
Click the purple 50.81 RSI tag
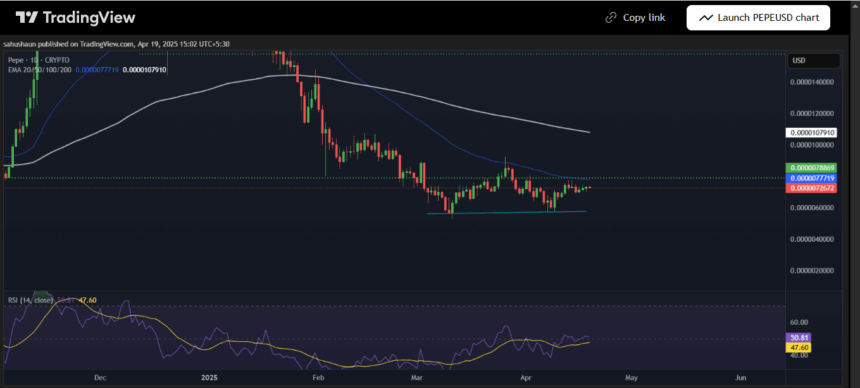point(799,338)
